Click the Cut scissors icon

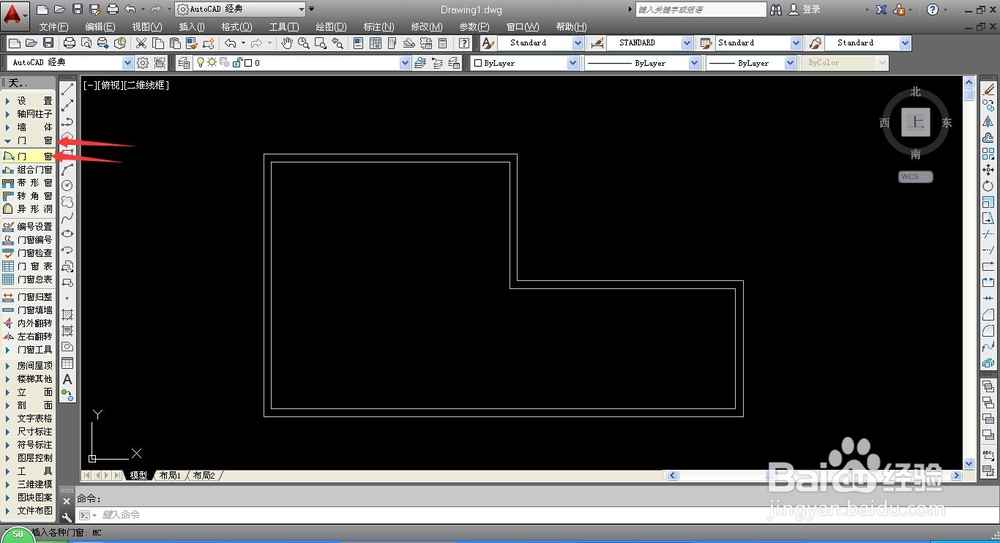click(x=141, y=43)
